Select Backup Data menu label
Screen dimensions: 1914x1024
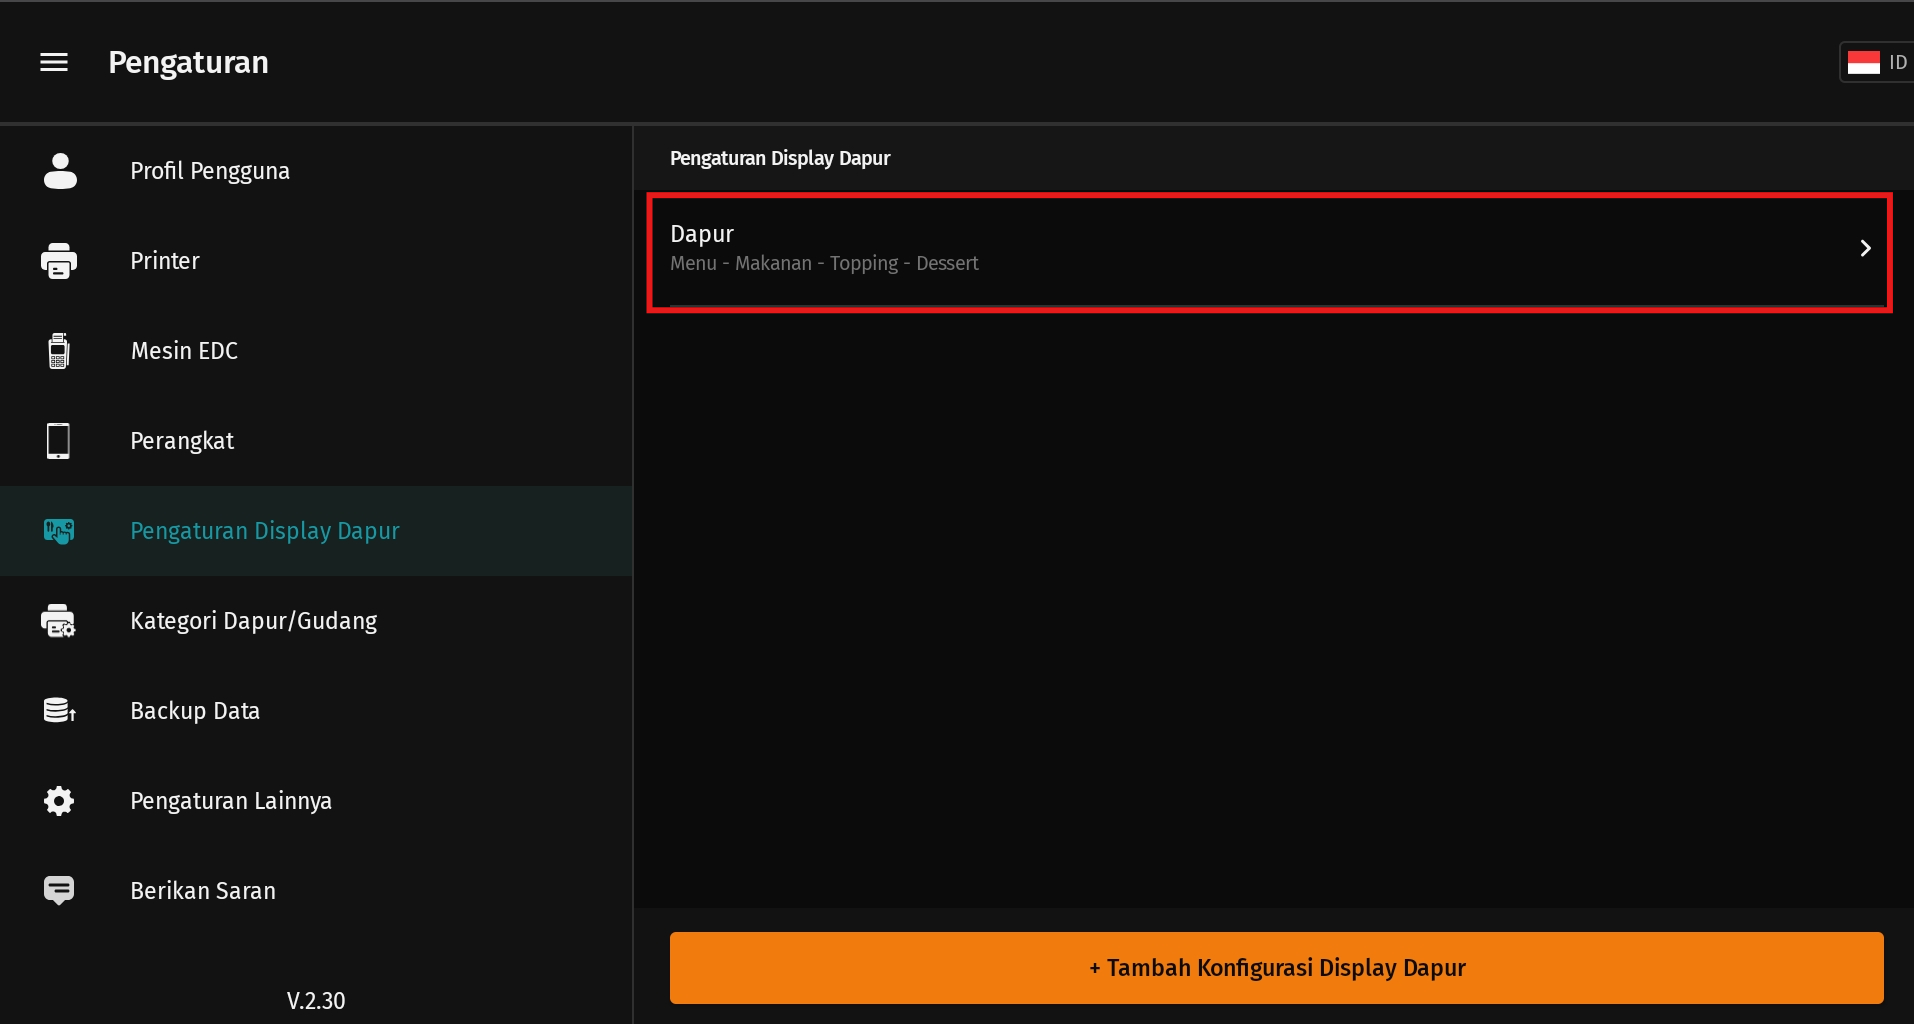coord(195,711)
